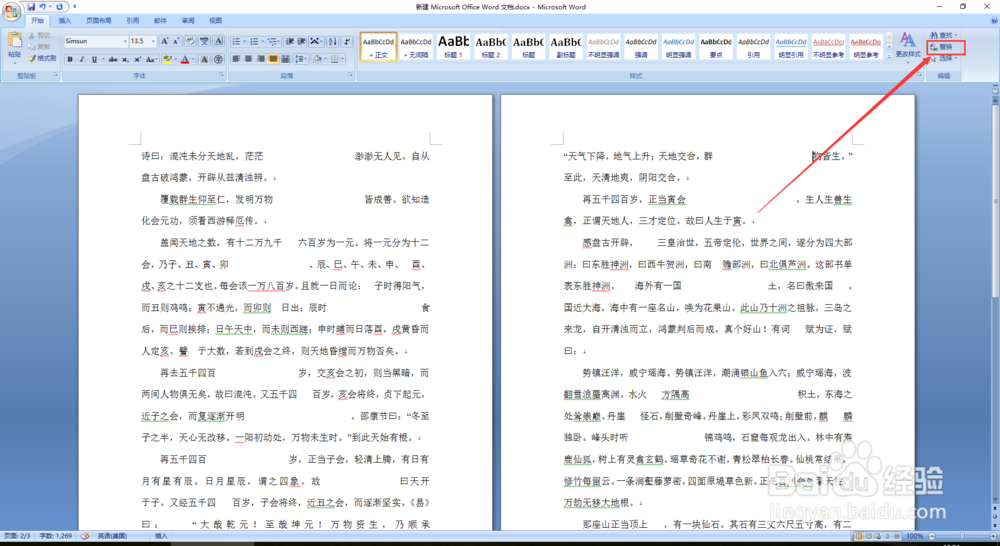Redo the last action
This screenshot has width=1000, height=546.
(x=59, y=7)
